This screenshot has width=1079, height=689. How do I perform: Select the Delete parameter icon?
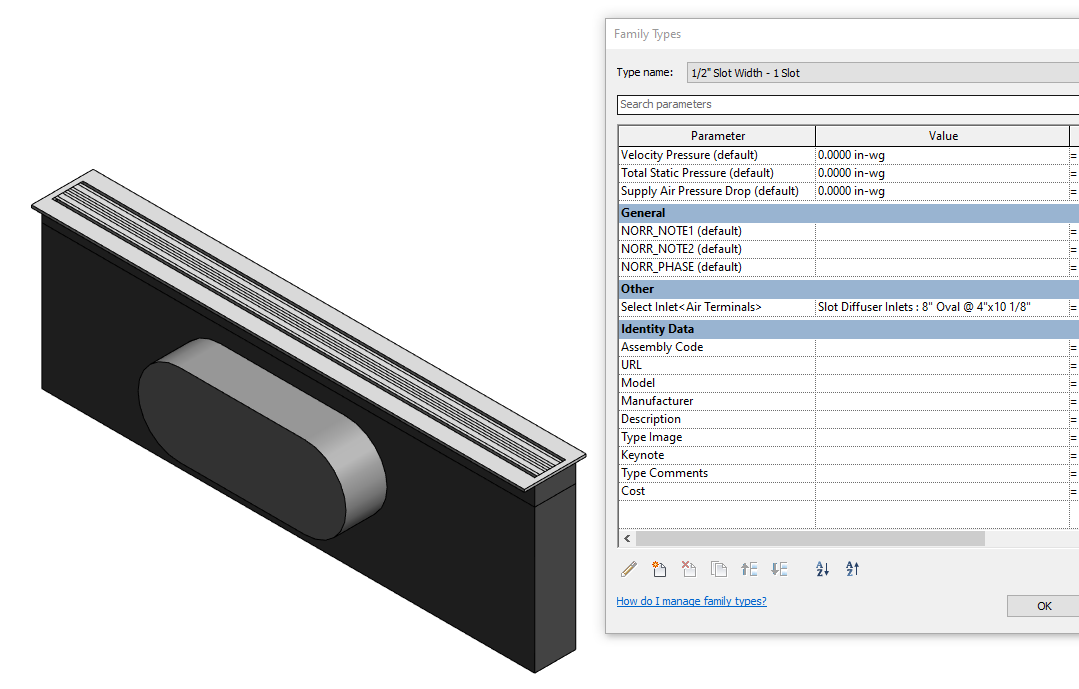[688, 568]
